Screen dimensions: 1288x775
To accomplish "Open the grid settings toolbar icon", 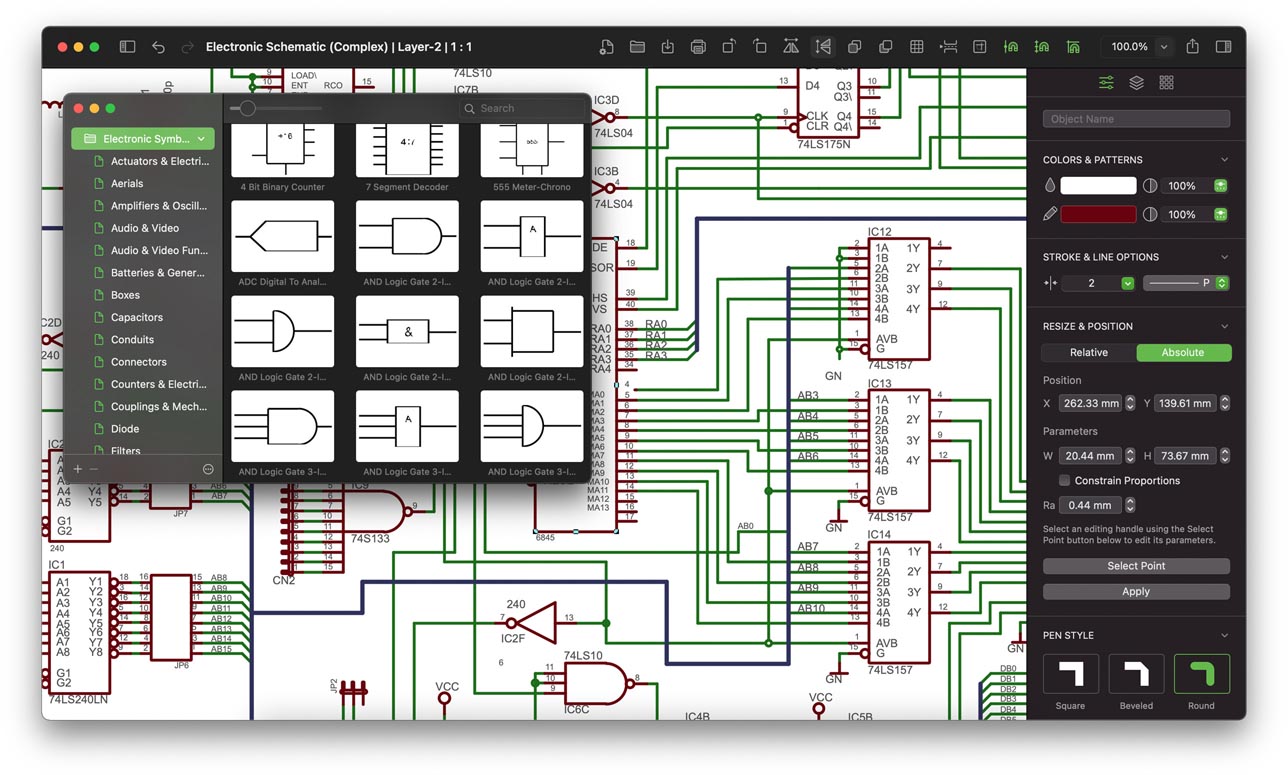I will coord(916,46).
